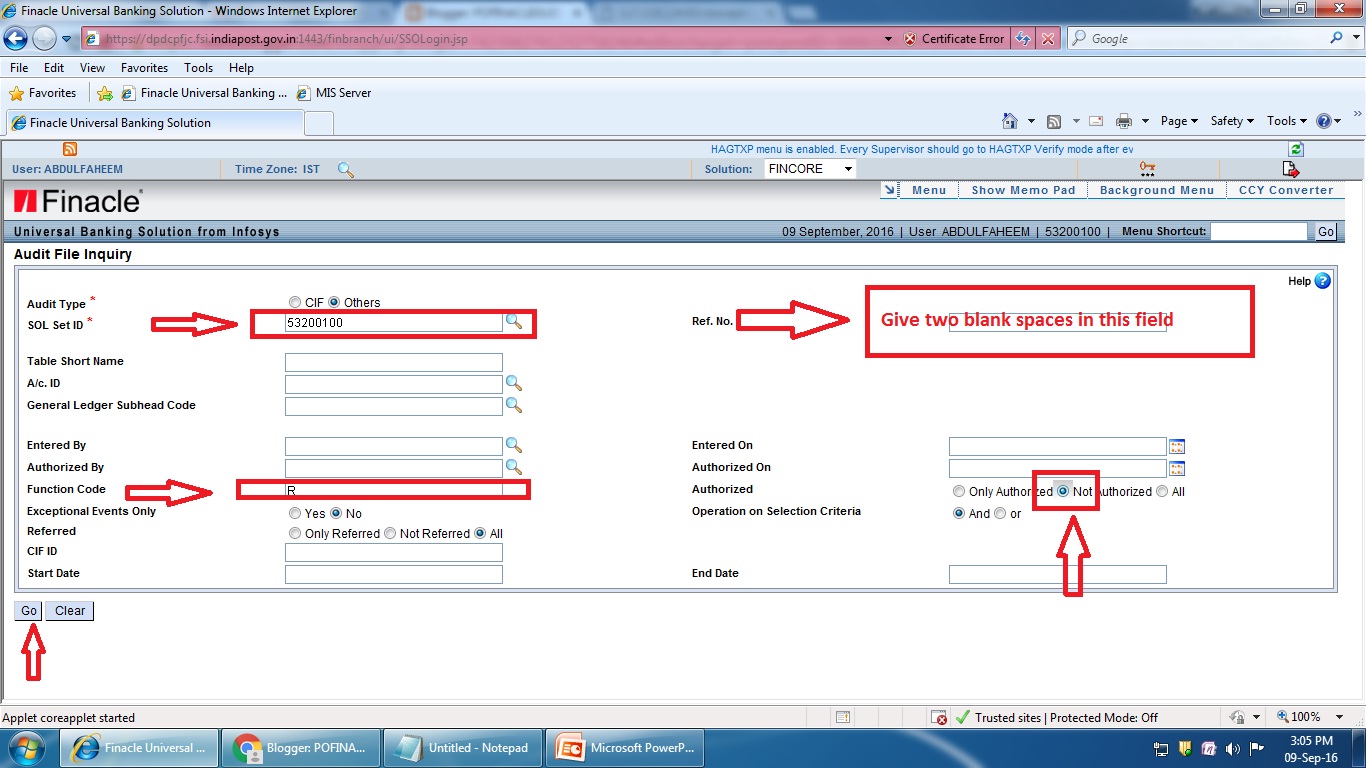The width and height of the screenshot is (1366, 768).
Task: Open the Entered By search lookup
Action: pyautogui.click(x=514, y=445)
